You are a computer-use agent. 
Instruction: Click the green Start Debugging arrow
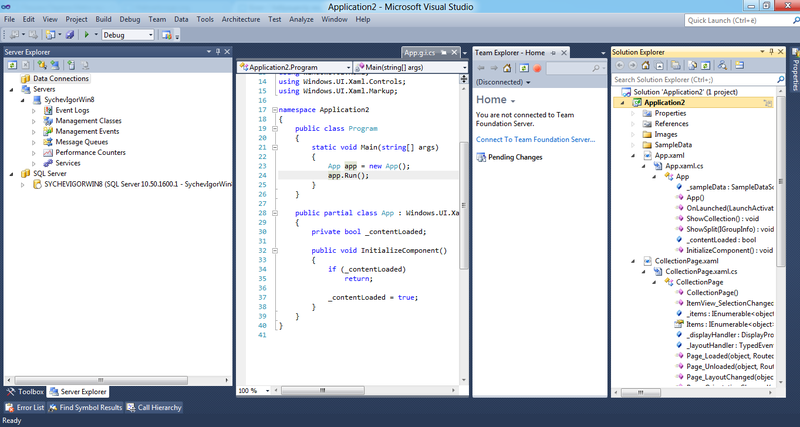pyautogui.click(x=88, y=34)
